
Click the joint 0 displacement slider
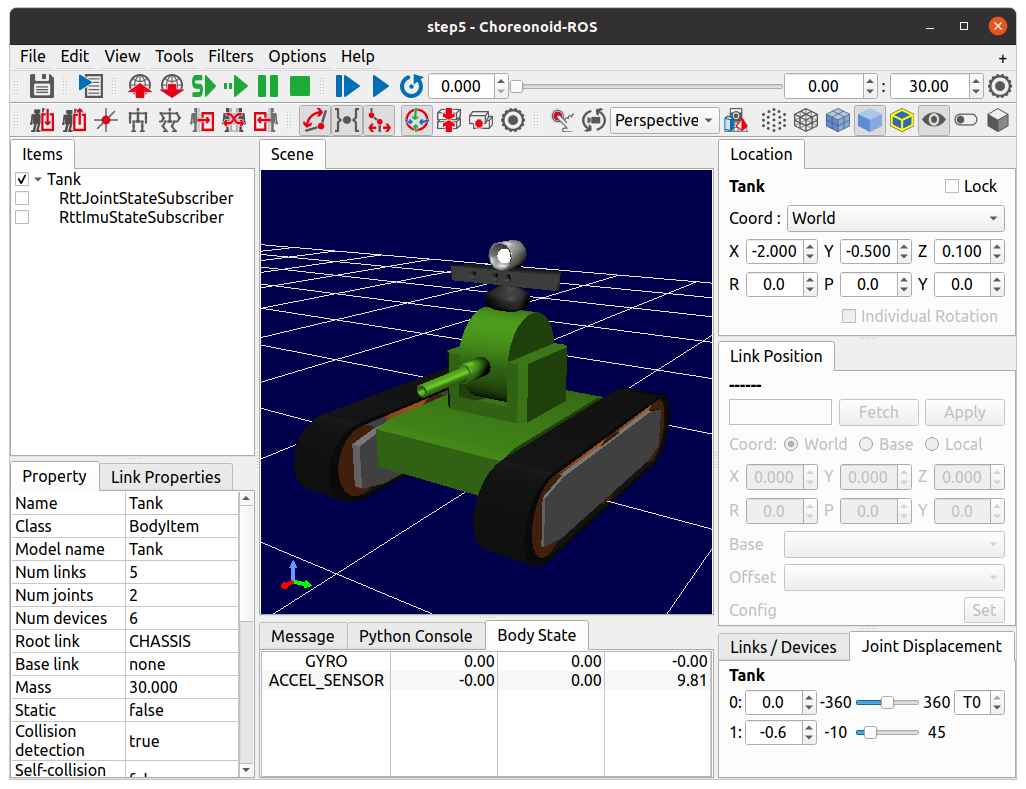point(886,702)
